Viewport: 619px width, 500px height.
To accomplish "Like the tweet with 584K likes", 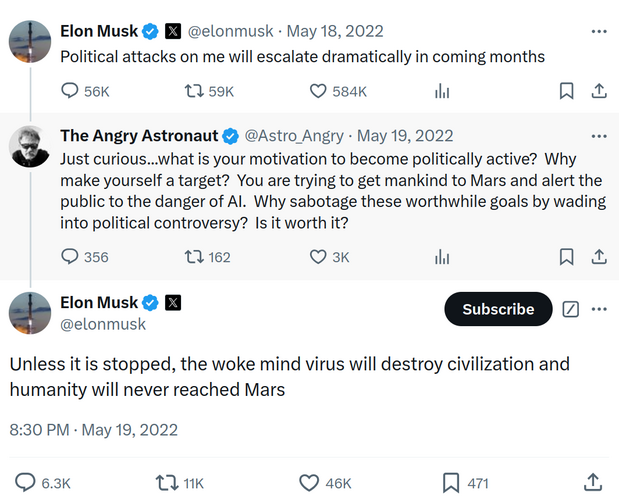I will click(x=318, y=91).
